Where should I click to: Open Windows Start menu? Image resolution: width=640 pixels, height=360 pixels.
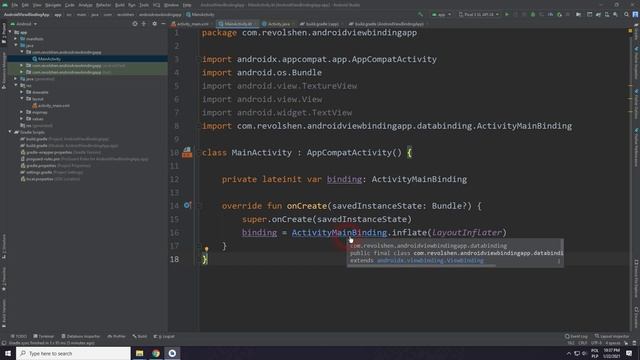click(8, 353)
